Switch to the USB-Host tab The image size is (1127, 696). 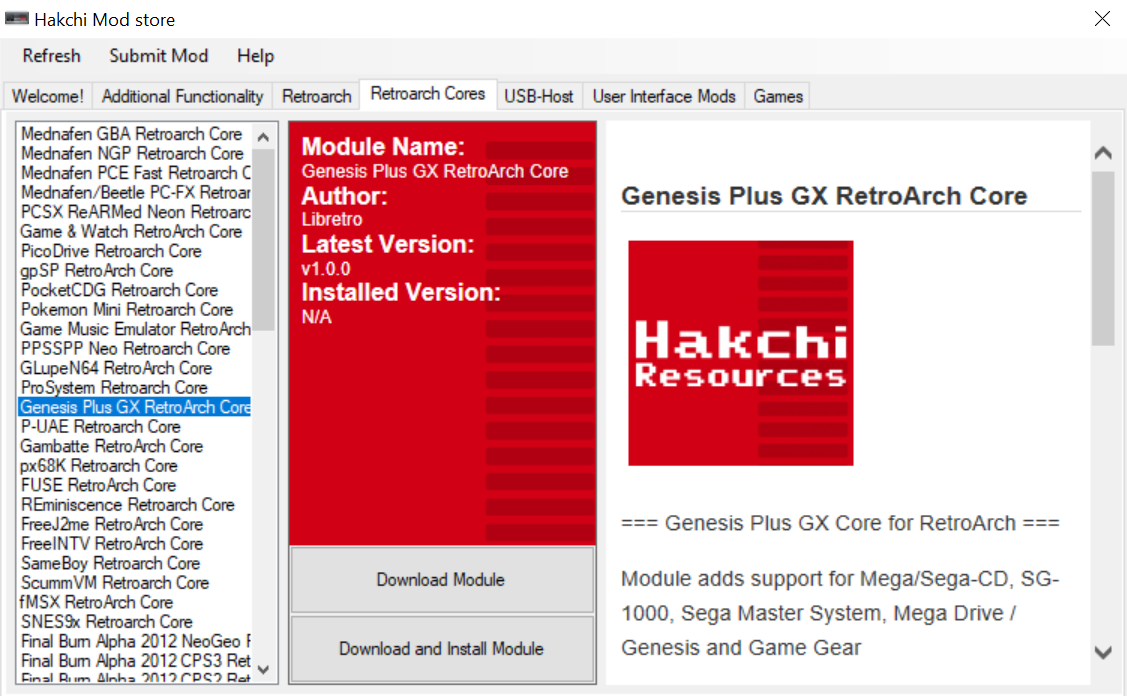[539, 96]
